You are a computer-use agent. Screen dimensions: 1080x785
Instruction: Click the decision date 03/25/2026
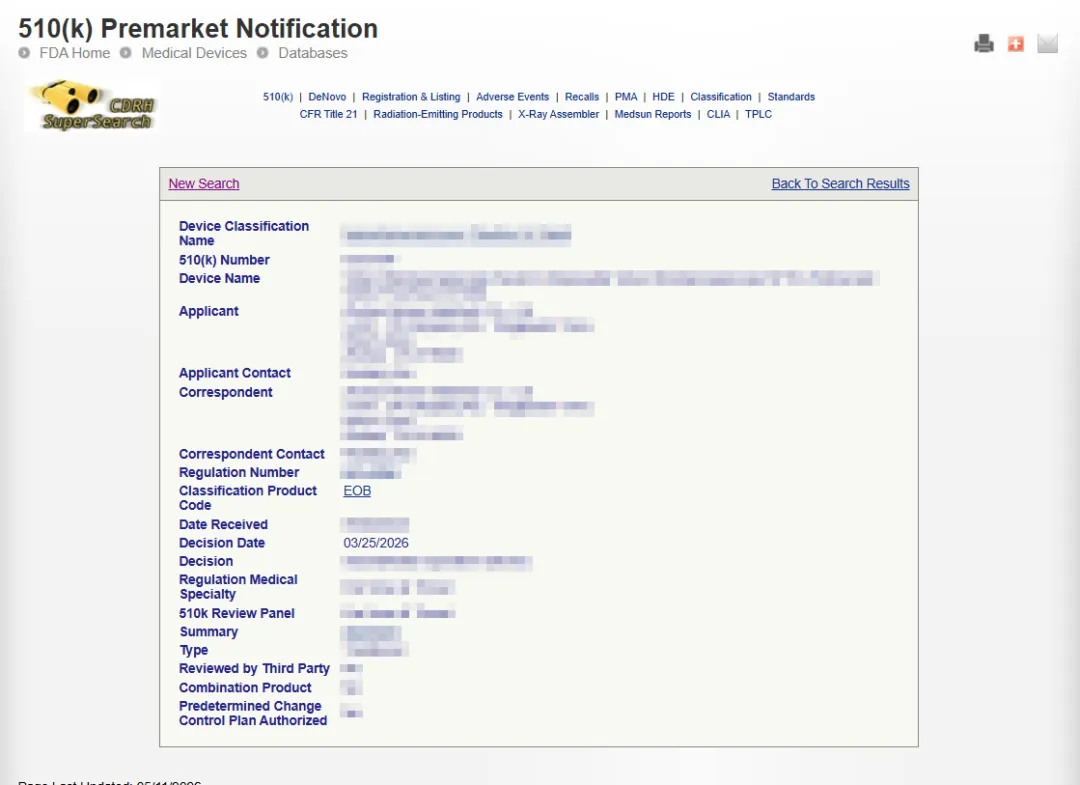pyautogui.click(x=376, y=543)
